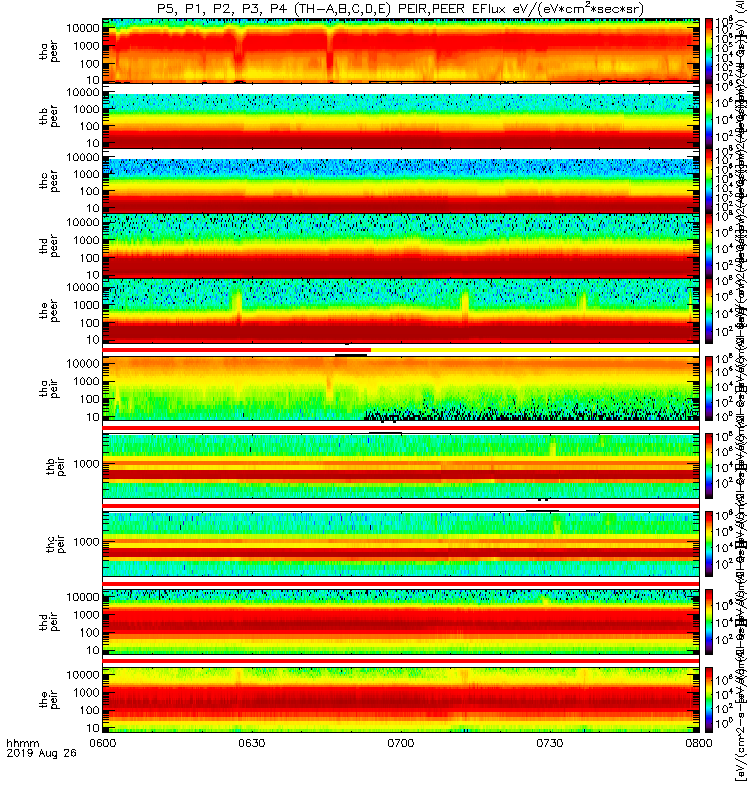Click the 'the peer' spectrogram panel
This screenshot has width=750, height=800.
401,310
